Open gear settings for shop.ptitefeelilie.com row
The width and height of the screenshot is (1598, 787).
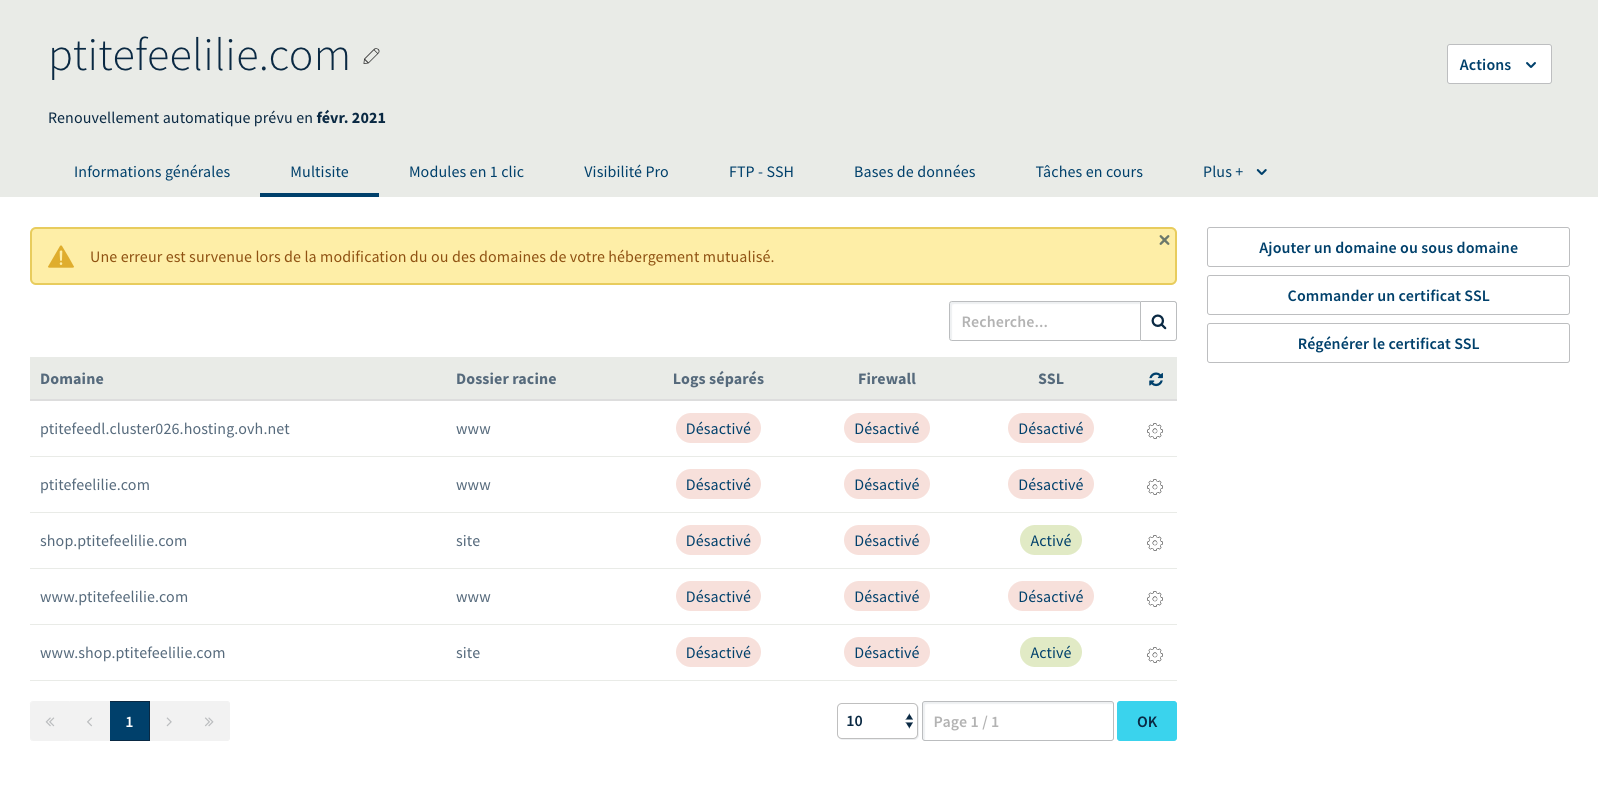coord(1155,543)
